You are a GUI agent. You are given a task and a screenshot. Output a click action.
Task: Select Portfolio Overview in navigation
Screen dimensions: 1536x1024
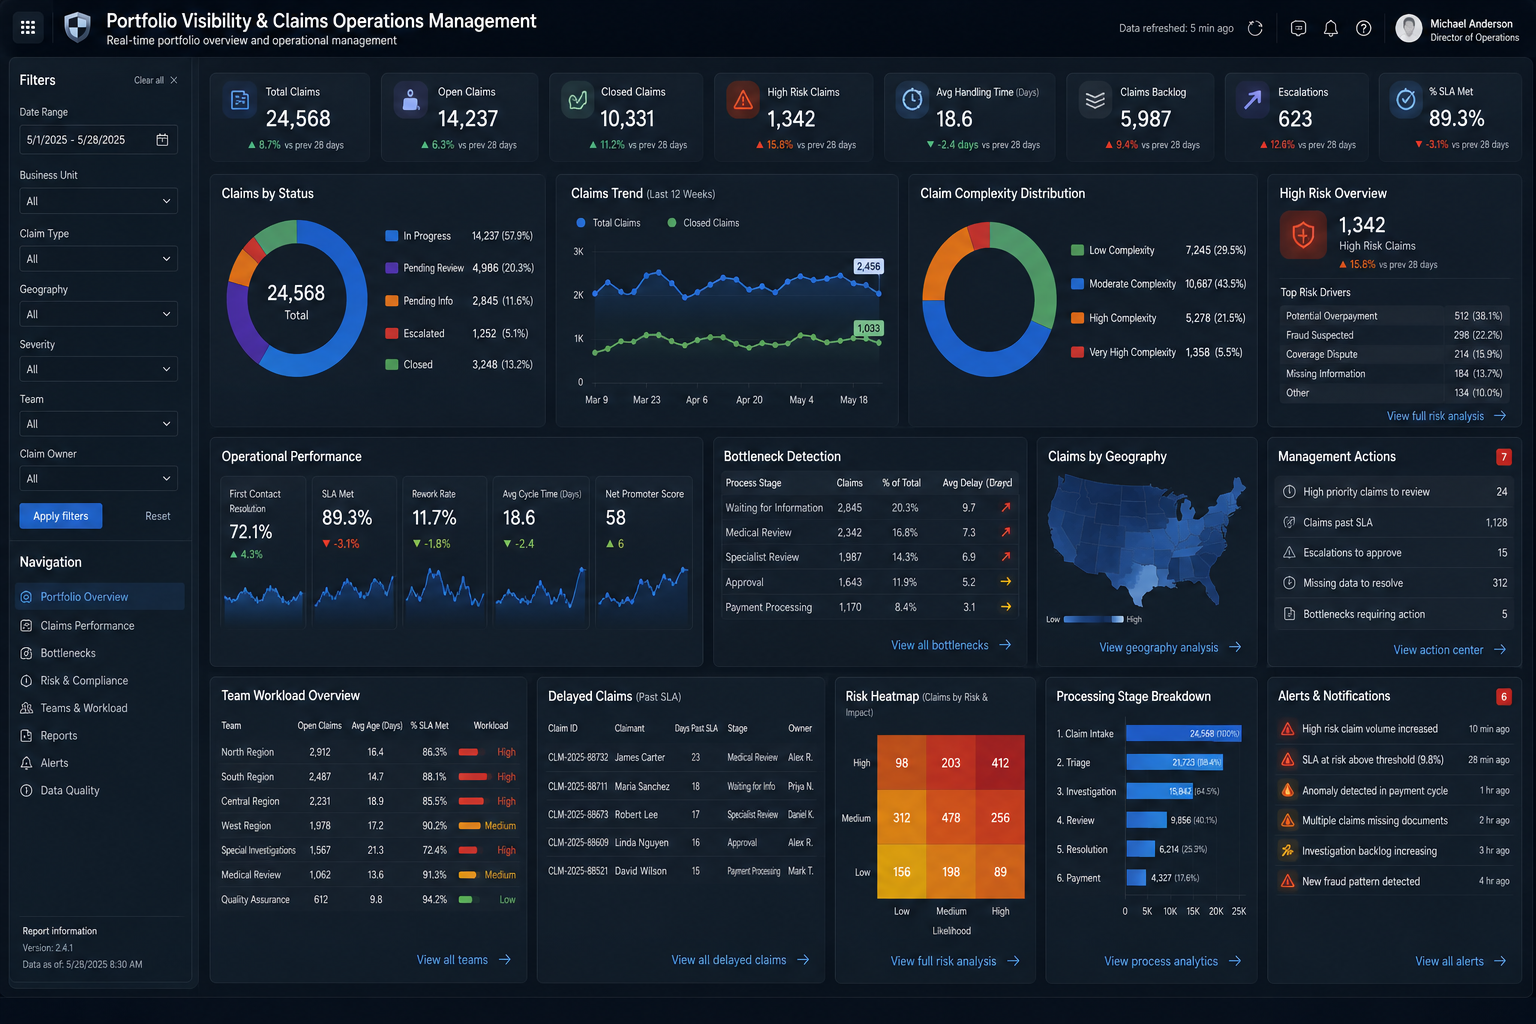(100, 597)
